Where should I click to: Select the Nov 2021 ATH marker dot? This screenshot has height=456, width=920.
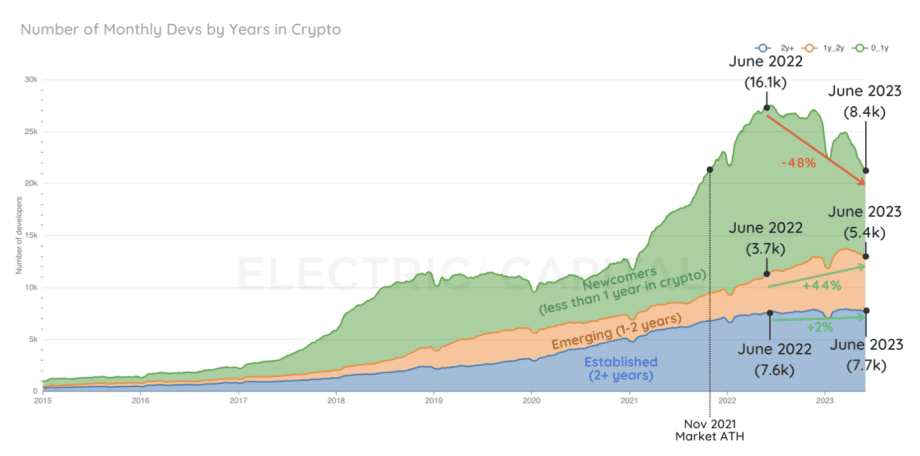point(710,170)
